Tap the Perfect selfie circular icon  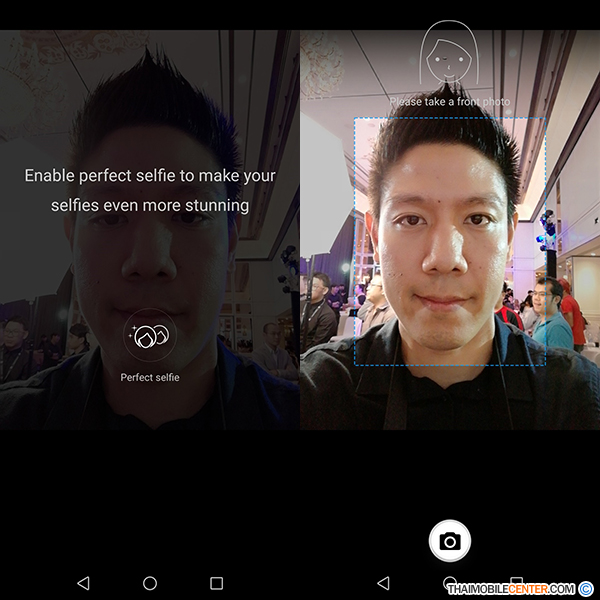click(149, 338)
